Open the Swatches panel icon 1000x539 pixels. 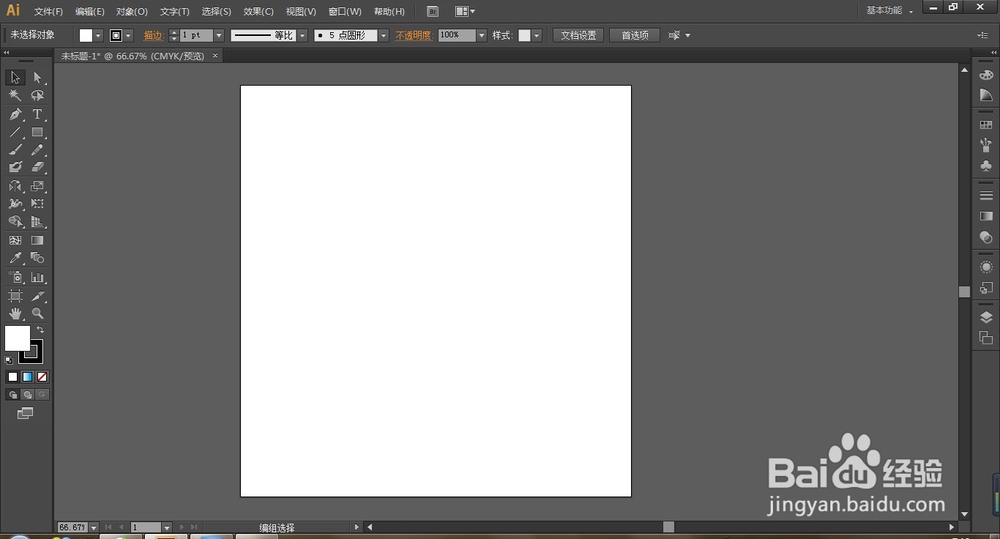click(x=986, y=125)
